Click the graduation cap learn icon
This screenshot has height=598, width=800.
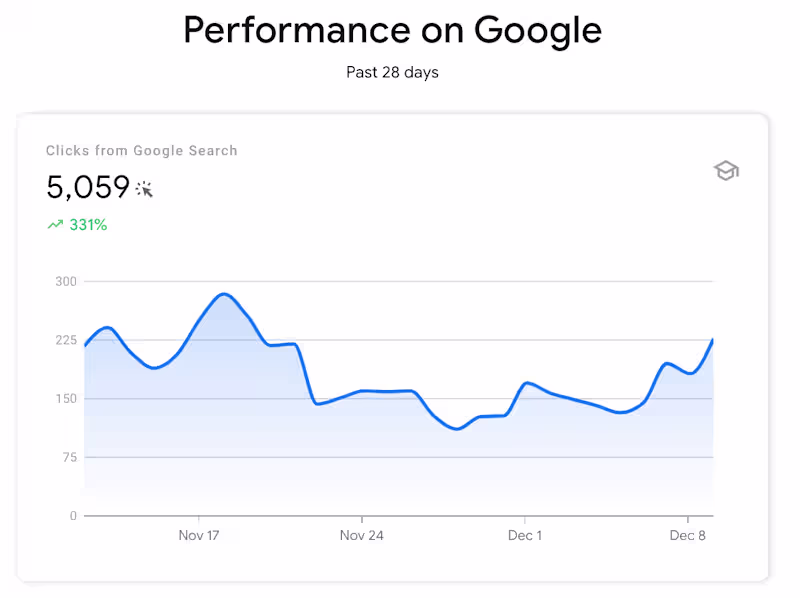(726, 171)
